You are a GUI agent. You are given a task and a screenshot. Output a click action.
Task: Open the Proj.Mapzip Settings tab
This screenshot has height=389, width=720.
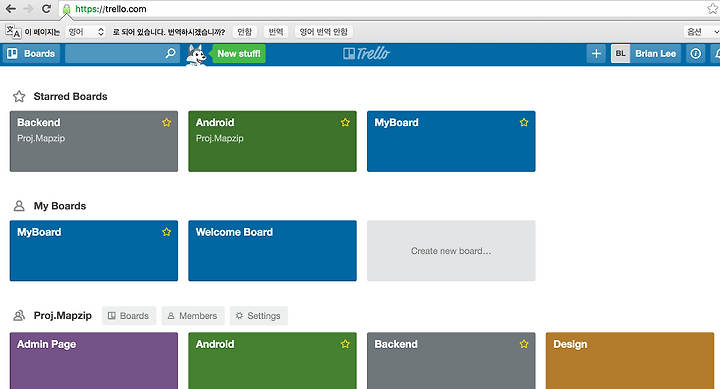[259, 316]
